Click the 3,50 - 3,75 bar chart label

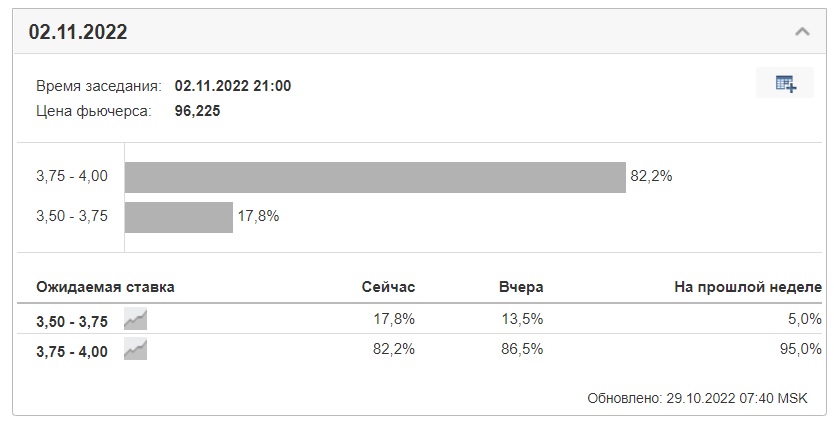point(72,216)
